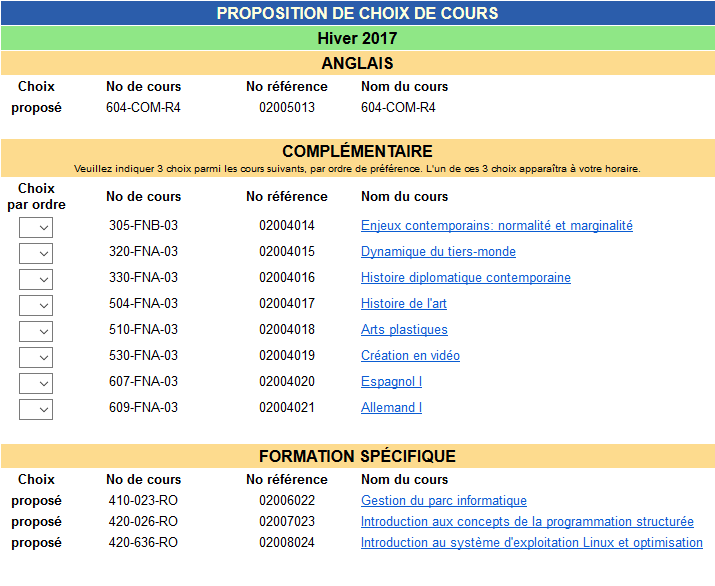Click the ANGLAIS section header
This screenshot has width=715, height=586.
(358, 63)
